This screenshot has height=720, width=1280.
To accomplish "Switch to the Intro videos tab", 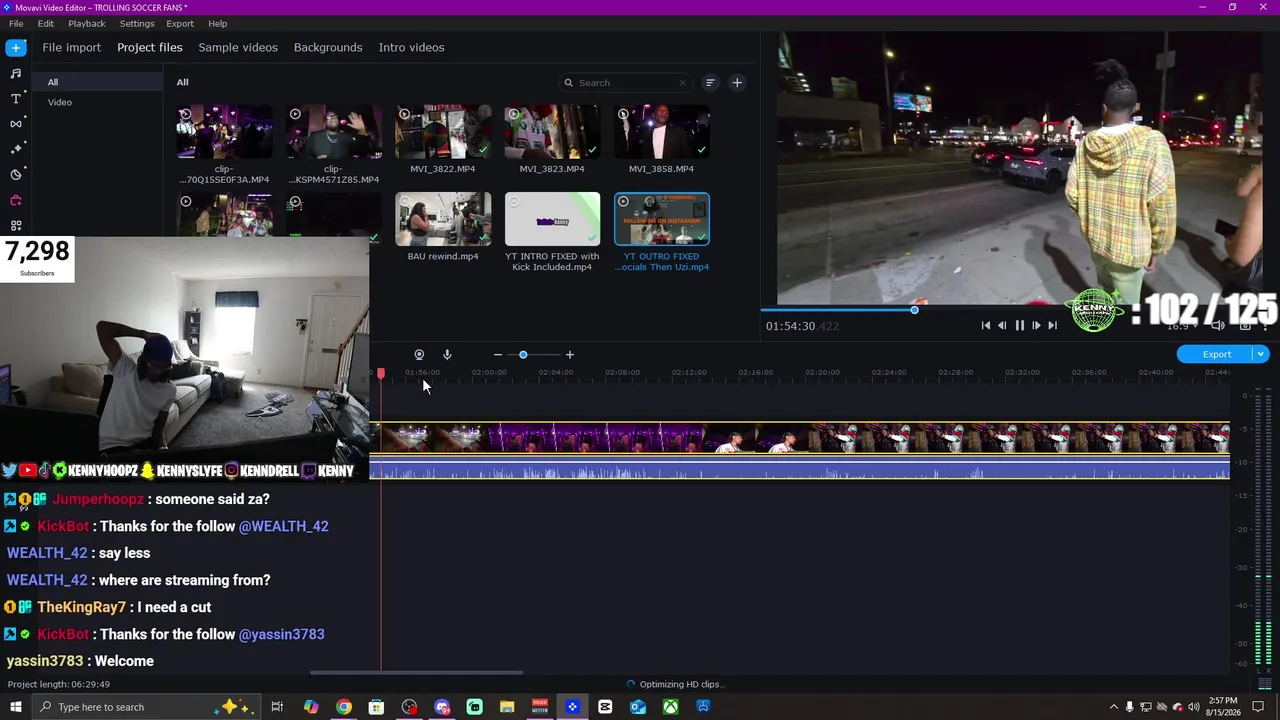I will [411, 47].
